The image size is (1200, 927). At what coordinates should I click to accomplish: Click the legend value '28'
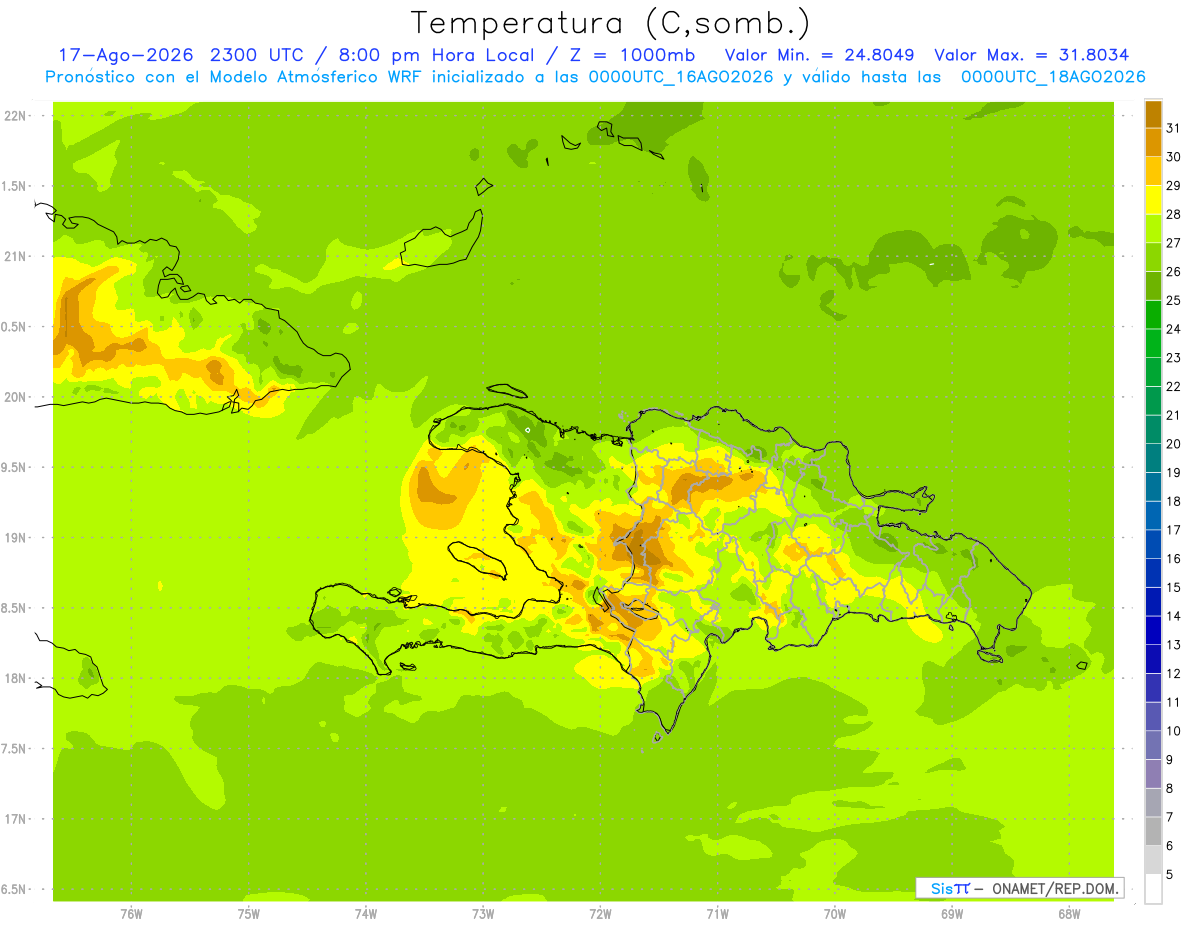pos(1174,214)
